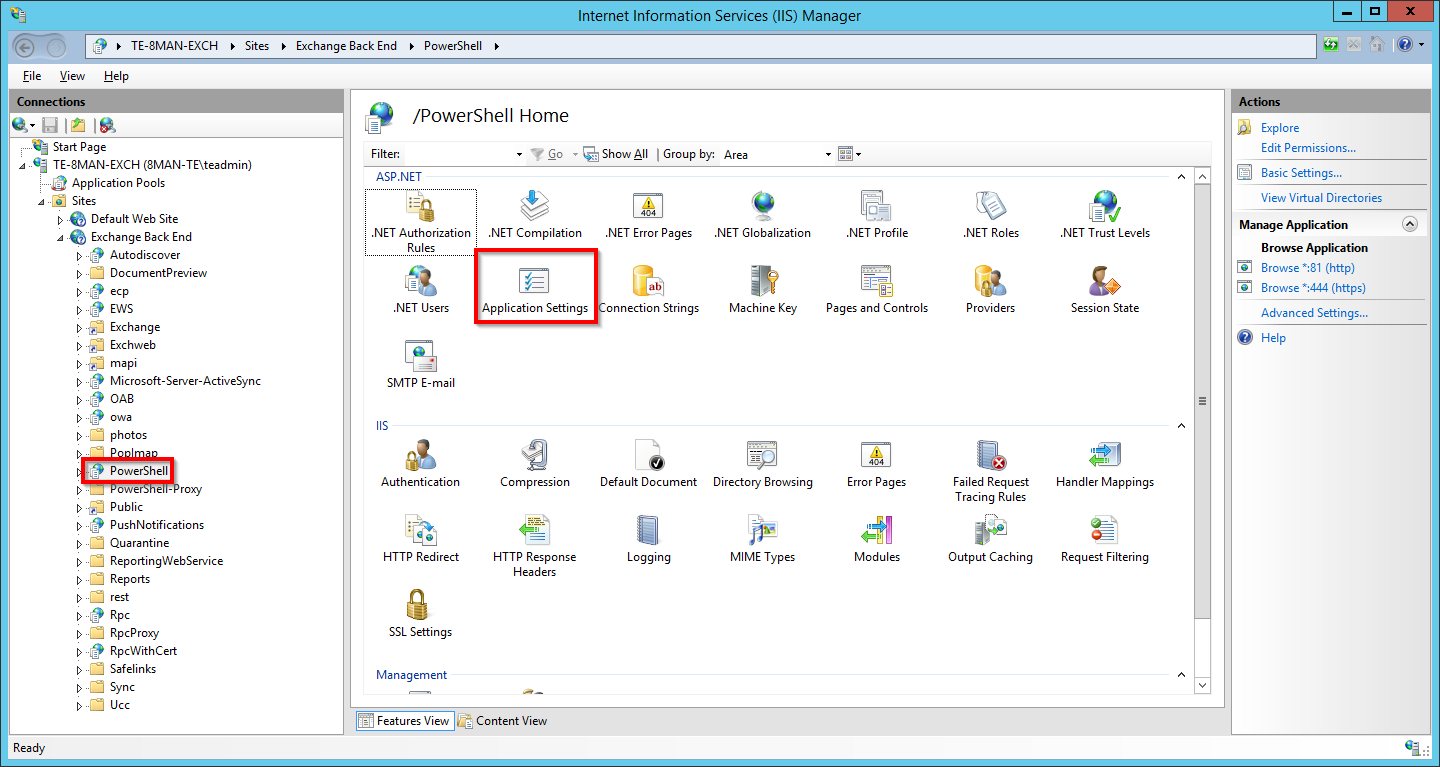Collapse the ASP.NET group section

pyautogui.click(x=1181, y=176)
